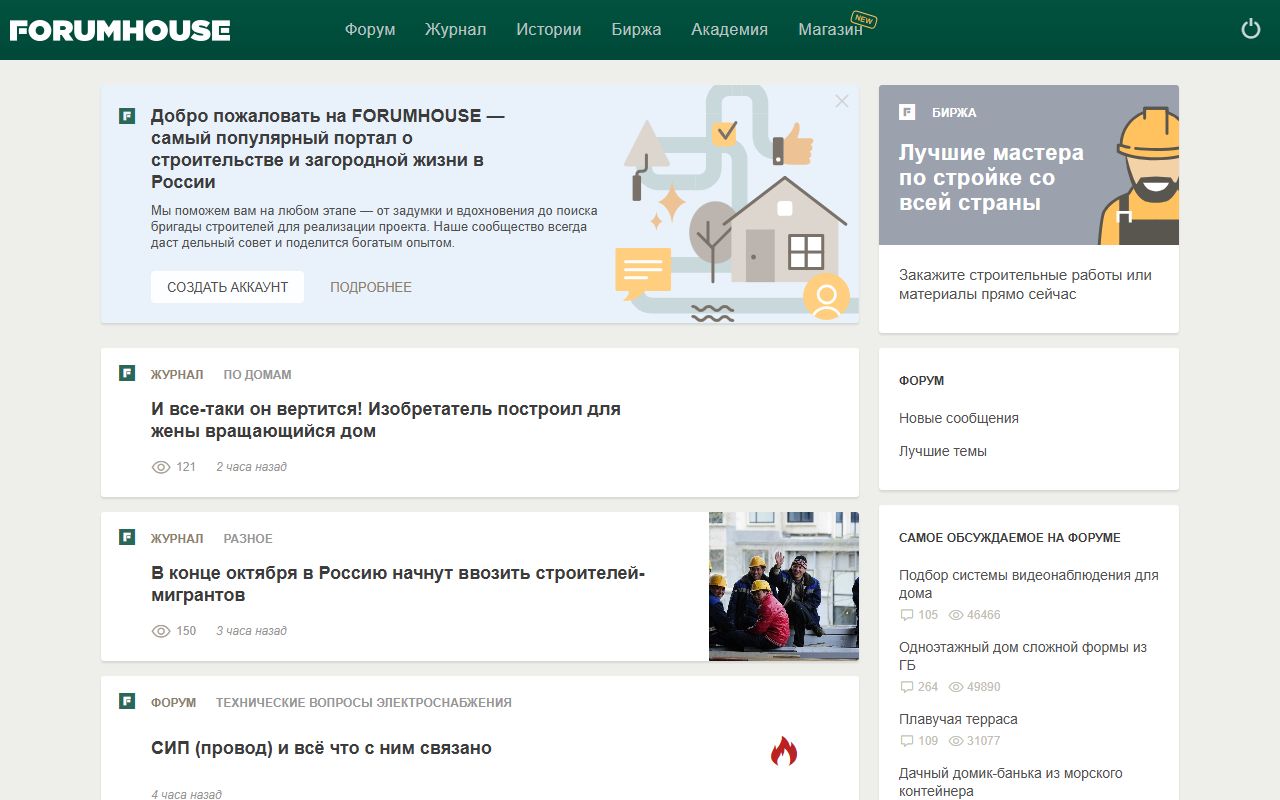The width and height of the screenshot is (1280, 800).
Task: Click the power login icon in header
Action: (1251, 29)
